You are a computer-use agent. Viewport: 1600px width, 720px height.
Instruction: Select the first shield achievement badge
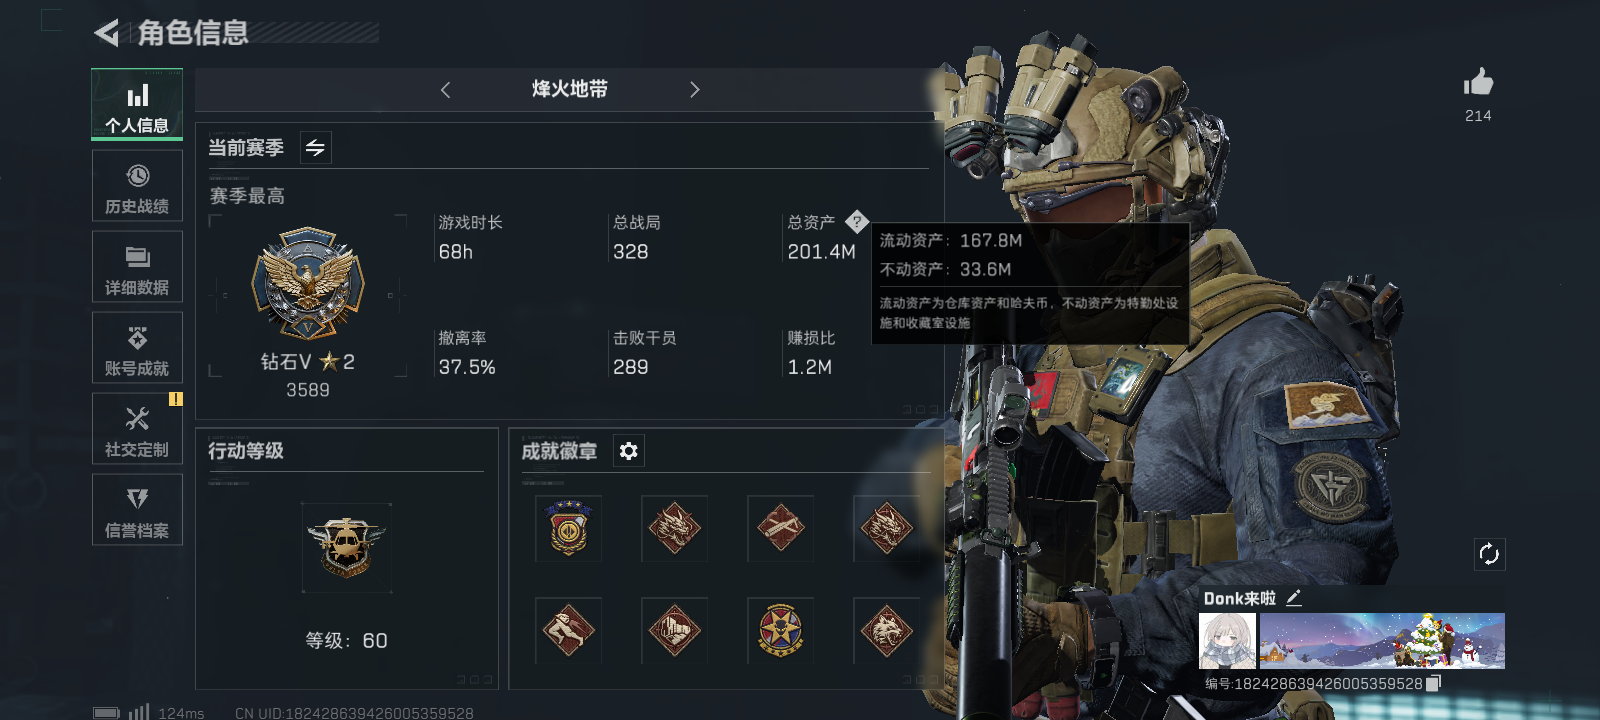tap(568, 528)
